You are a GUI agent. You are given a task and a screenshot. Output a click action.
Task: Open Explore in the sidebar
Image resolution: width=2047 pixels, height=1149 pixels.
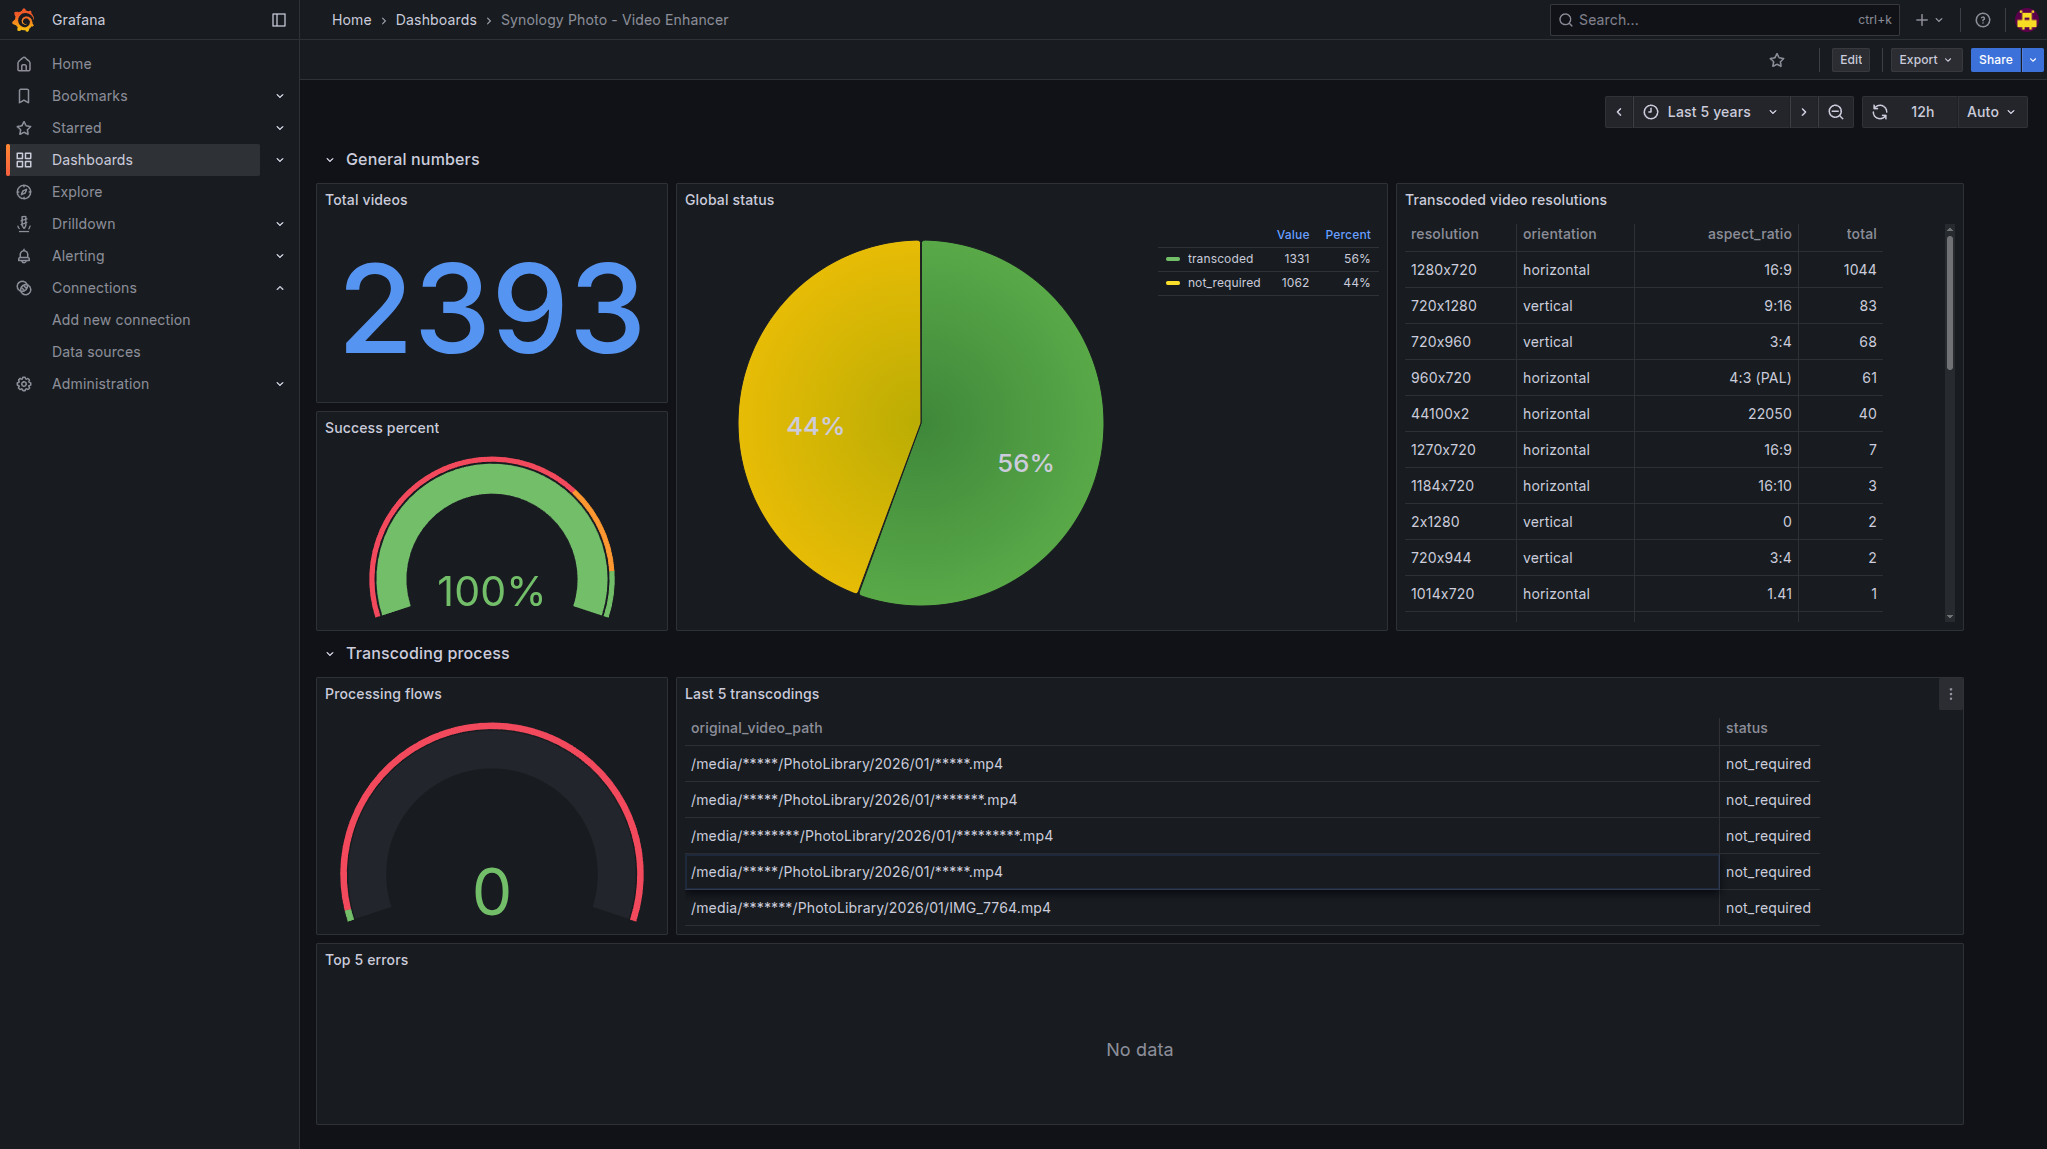tap(77, 192)
